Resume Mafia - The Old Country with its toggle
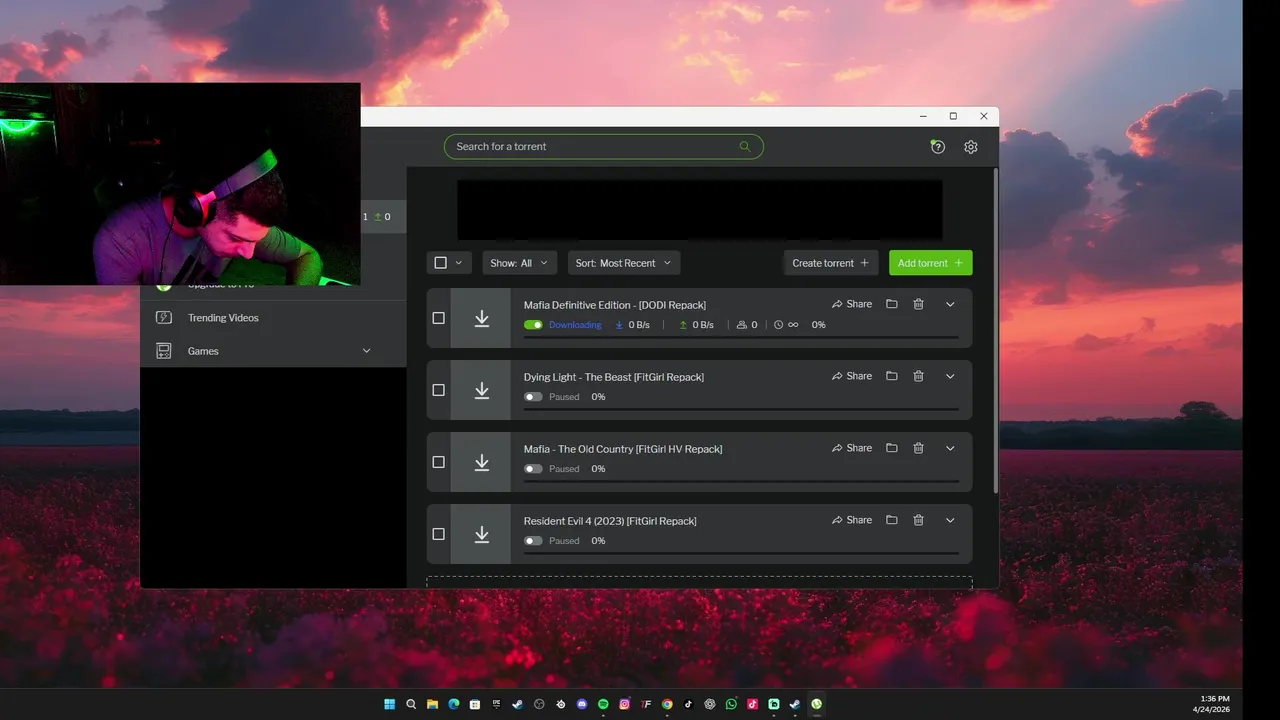 pos(533,469)
